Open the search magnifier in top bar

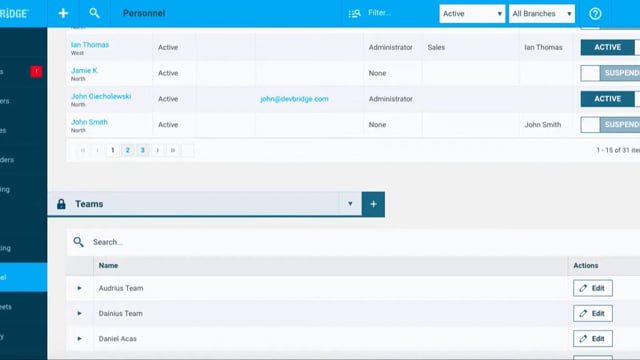click(94, 13)
